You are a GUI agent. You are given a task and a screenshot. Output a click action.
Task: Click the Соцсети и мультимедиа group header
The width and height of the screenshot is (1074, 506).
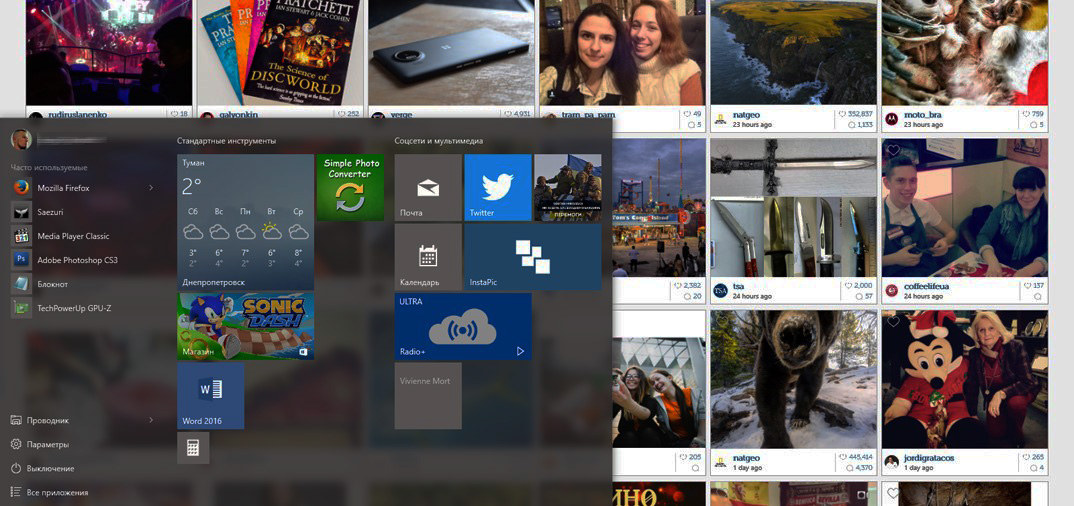(x=438, y=141)
